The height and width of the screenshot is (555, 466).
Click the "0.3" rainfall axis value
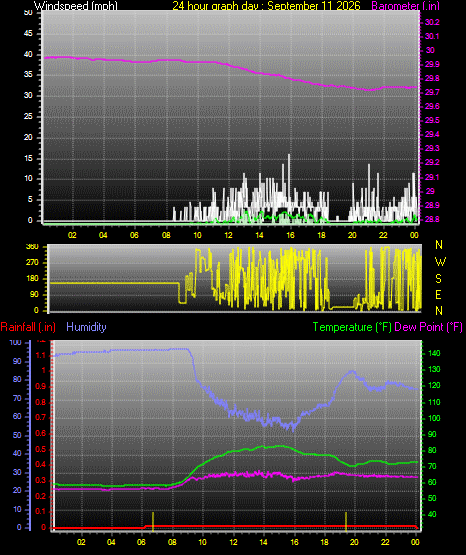tap(41, 481)
